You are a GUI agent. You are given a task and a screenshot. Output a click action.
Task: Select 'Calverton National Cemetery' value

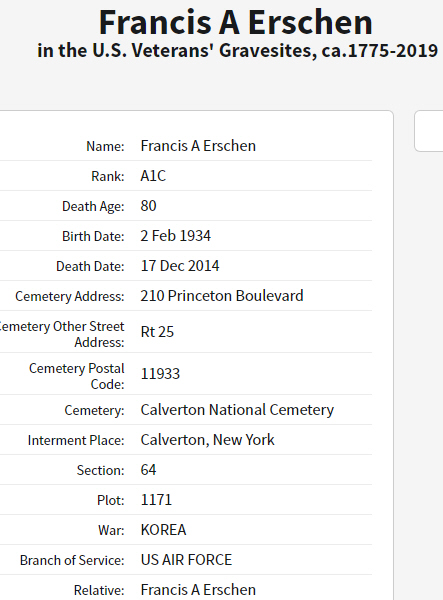237,410
